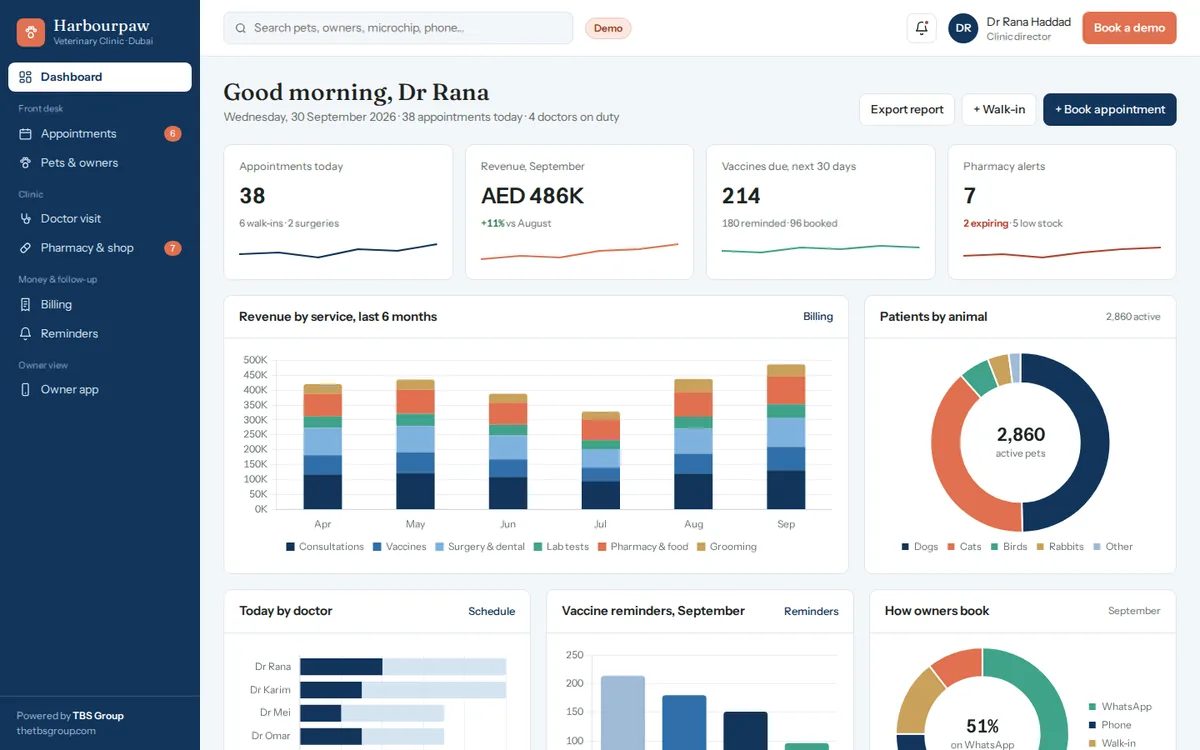Image resolution: width=1200 pixels, height=750 pixels.
Task: Click WhatsApp legend swatch
Action: coord(1093,707)
